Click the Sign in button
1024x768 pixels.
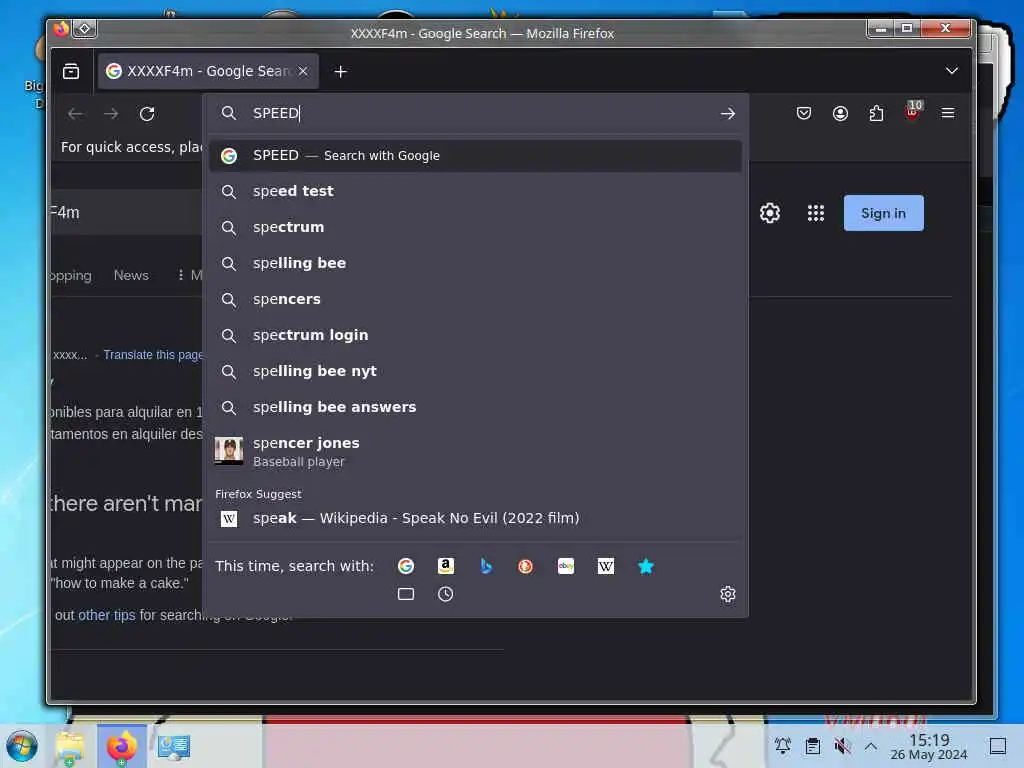tap(884, 213)
